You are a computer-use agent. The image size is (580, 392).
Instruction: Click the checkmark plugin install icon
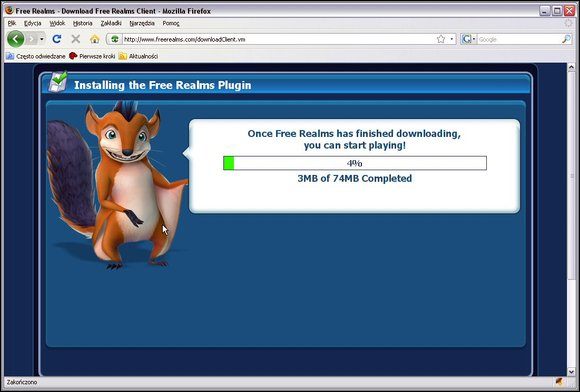click(58, 82)
